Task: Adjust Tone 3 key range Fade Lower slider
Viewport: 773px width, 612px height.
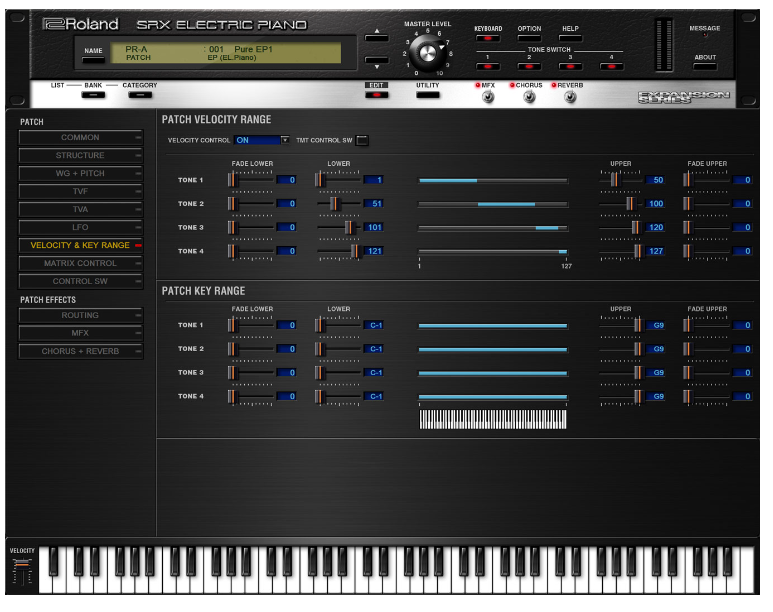Action: tap(232, 372)
